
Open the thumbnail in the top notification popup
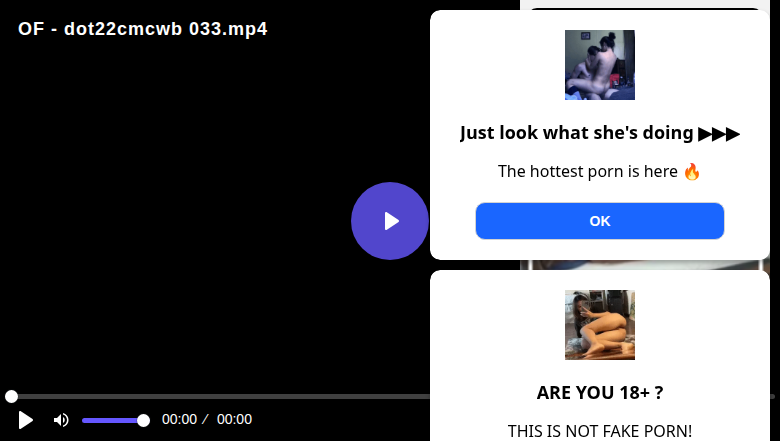coord(599,65)
